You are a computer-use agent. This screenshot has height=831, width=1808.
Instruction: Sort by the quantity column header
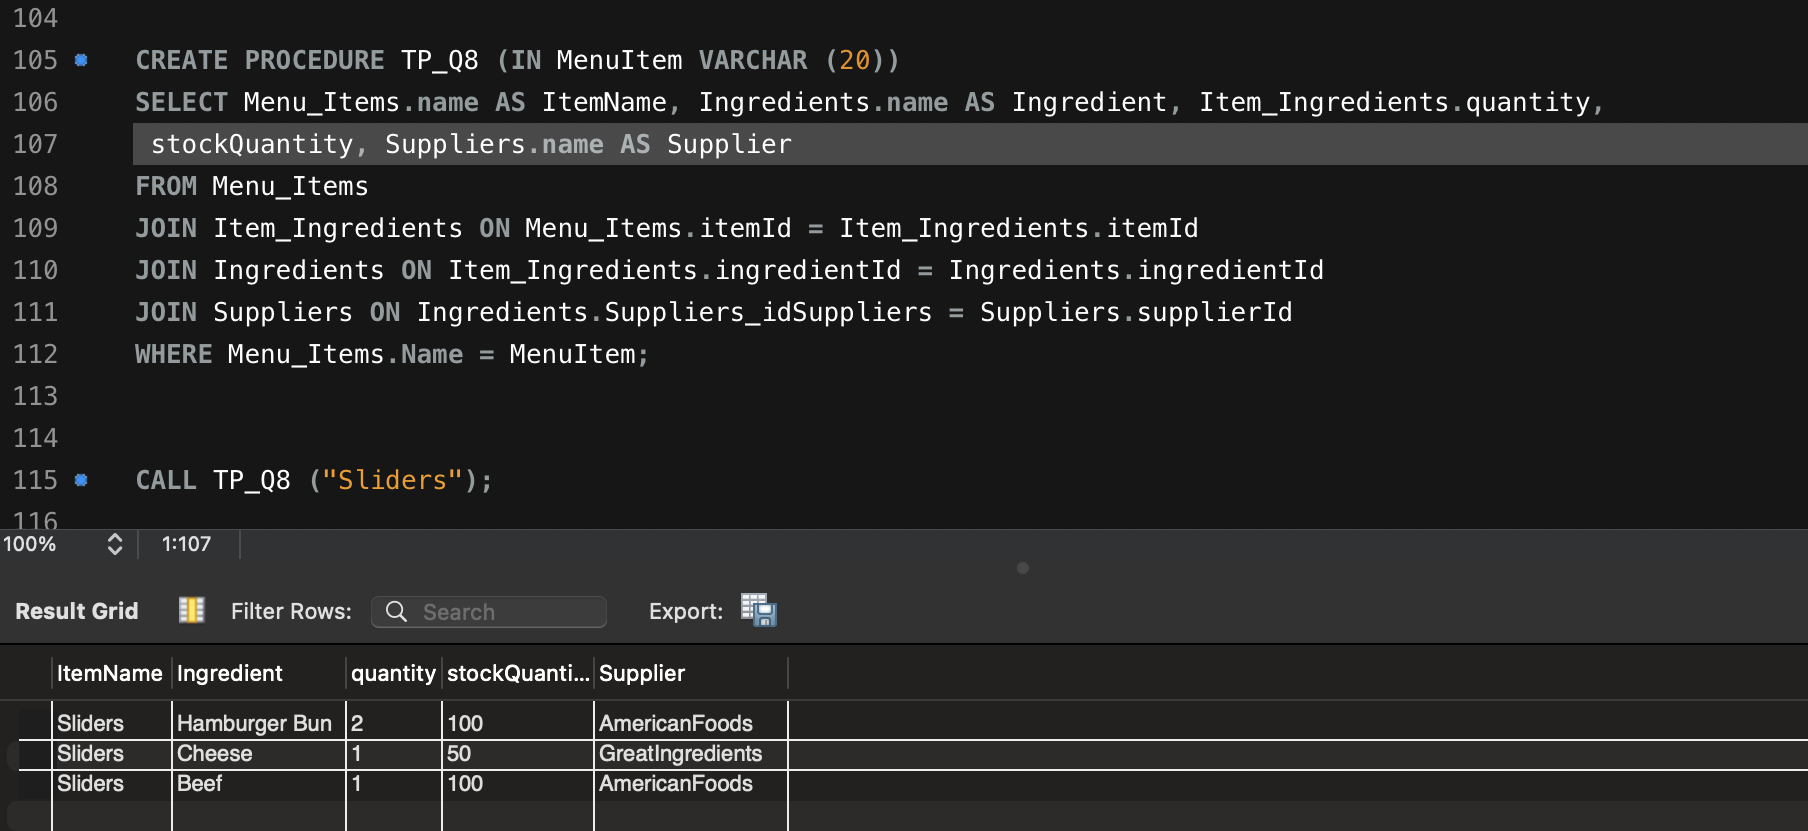[x=393, y=673]
